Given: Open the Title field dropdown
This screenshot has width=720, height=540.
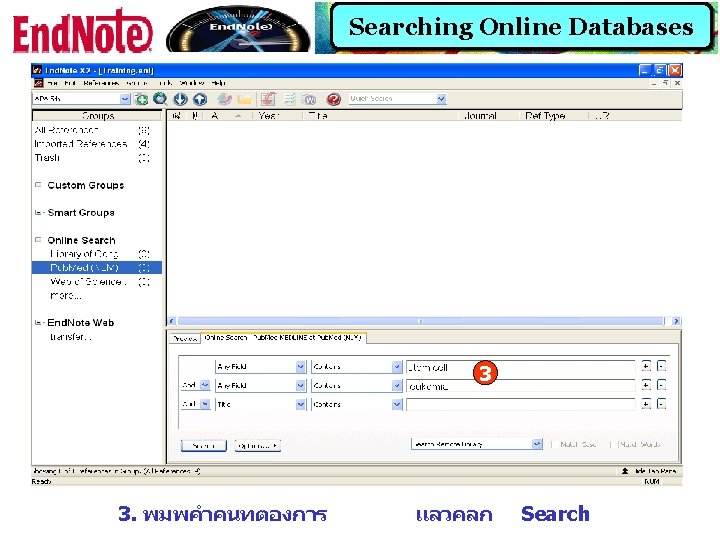Looking at the screenshot, I should [x=300, y=404].
